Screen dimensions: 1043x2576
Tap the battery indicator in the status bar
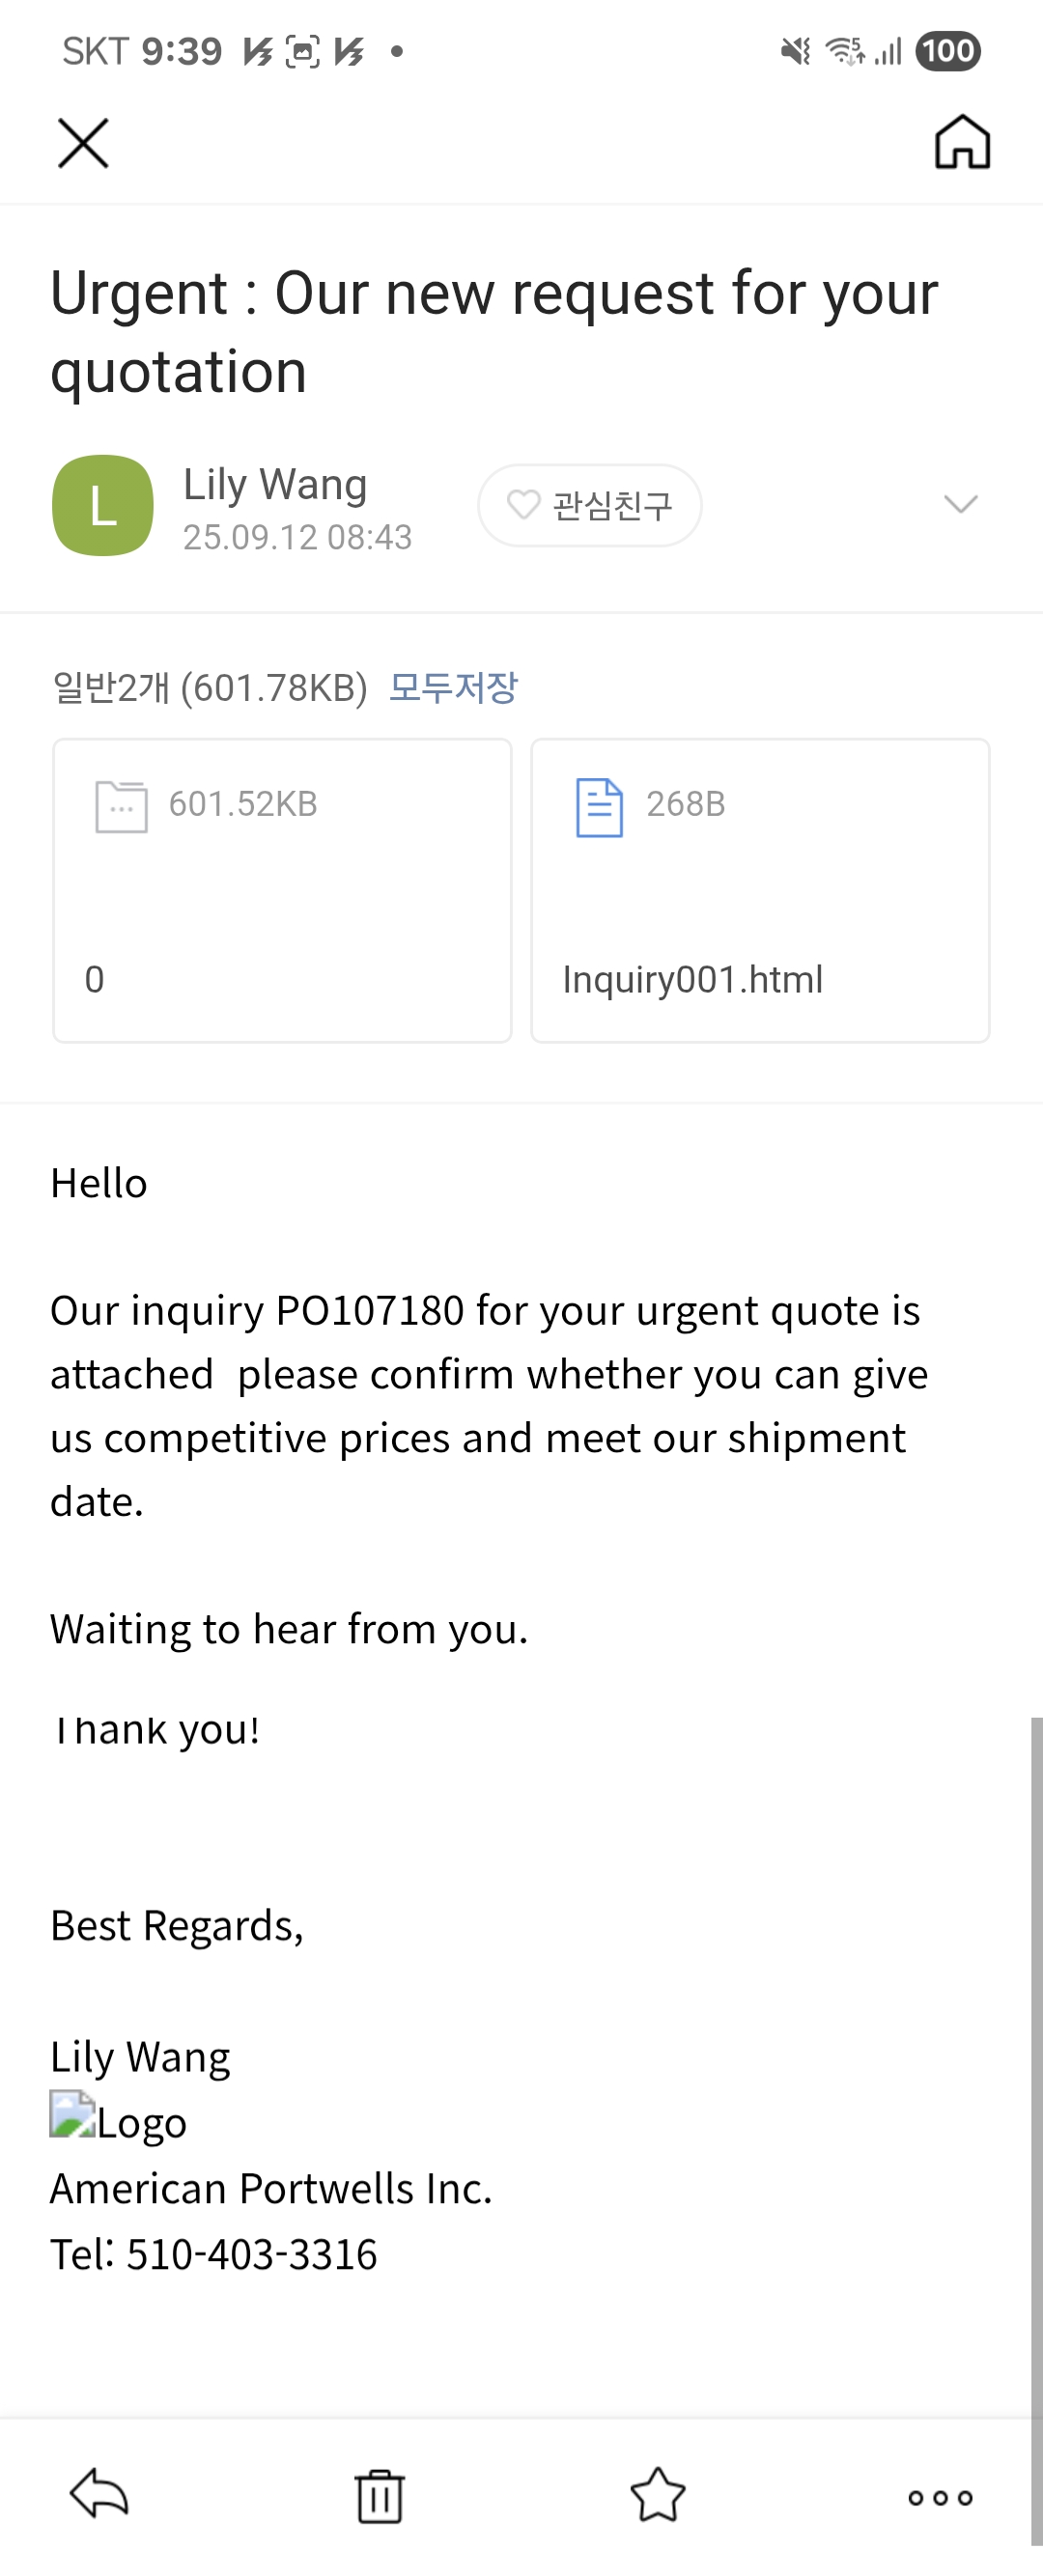point(947,51)
